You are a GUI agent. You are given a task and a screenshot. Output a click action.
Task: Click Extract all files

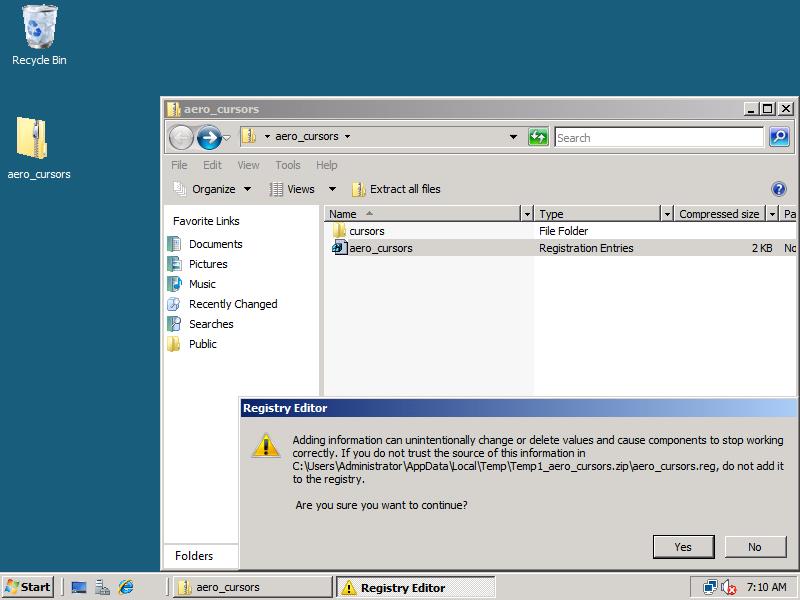click(396, 189)
